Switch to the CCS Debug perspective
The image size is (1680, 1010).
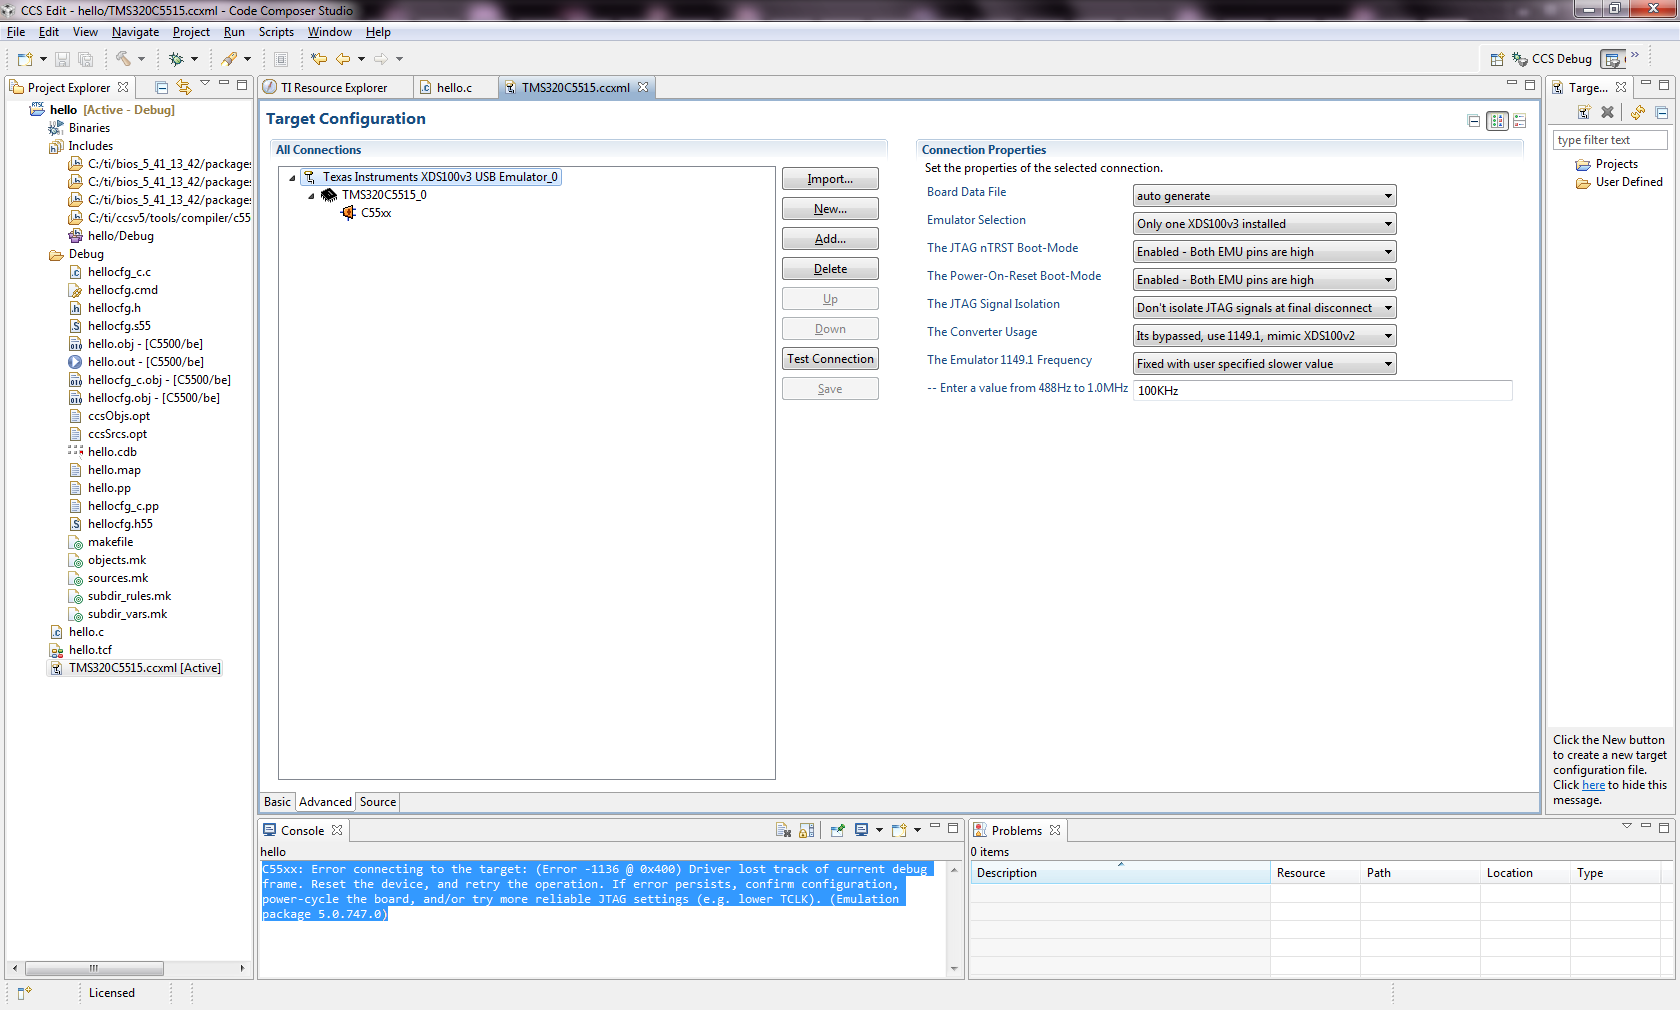point(1552,59)
